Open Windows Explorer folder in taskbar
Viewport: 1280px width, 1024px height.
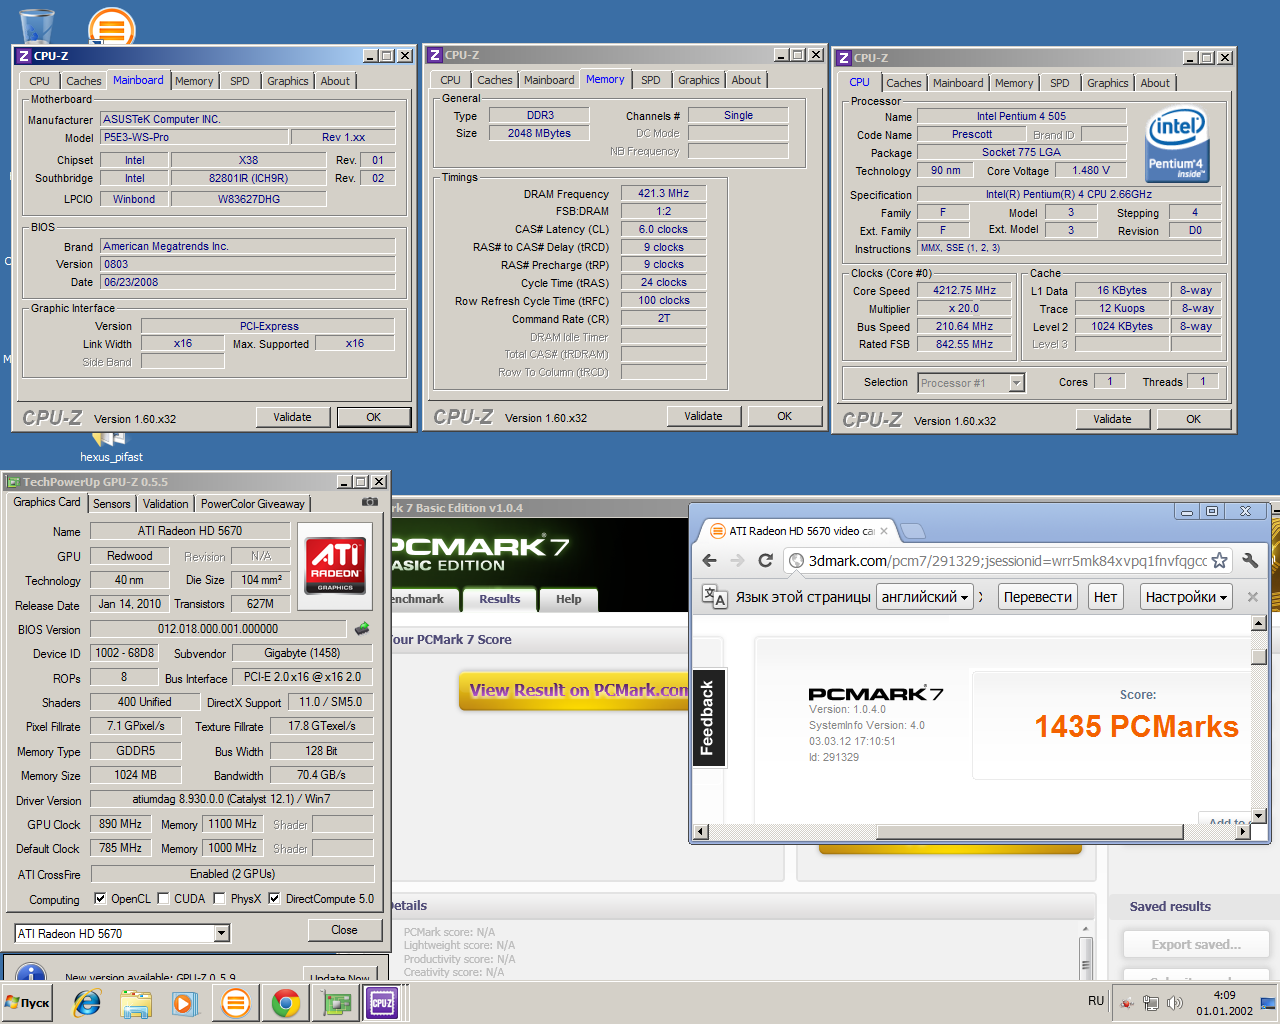pyautogui.click(x=136, y=1003)
